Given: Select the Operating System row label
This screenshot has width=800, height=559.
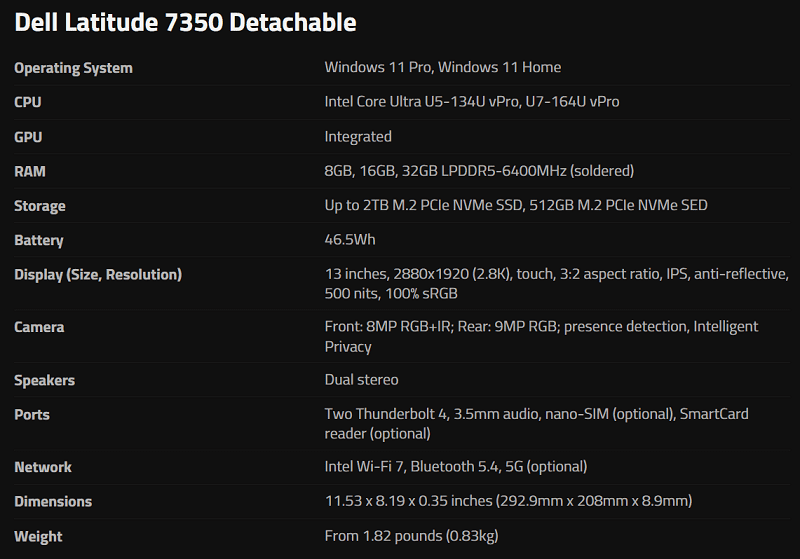Looking at the screenshot, I should [73, 68].
